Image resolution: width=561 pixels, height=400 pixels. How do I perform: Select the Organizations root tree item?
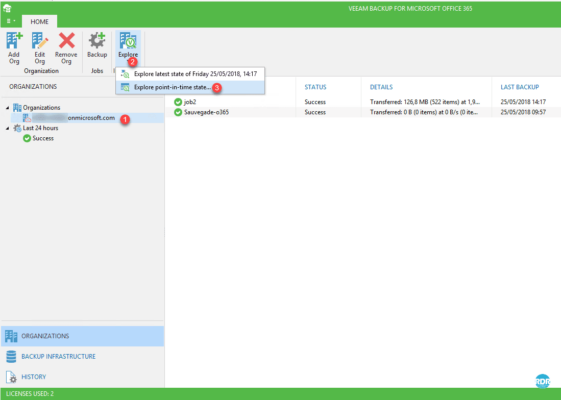(x=42, y=108)
